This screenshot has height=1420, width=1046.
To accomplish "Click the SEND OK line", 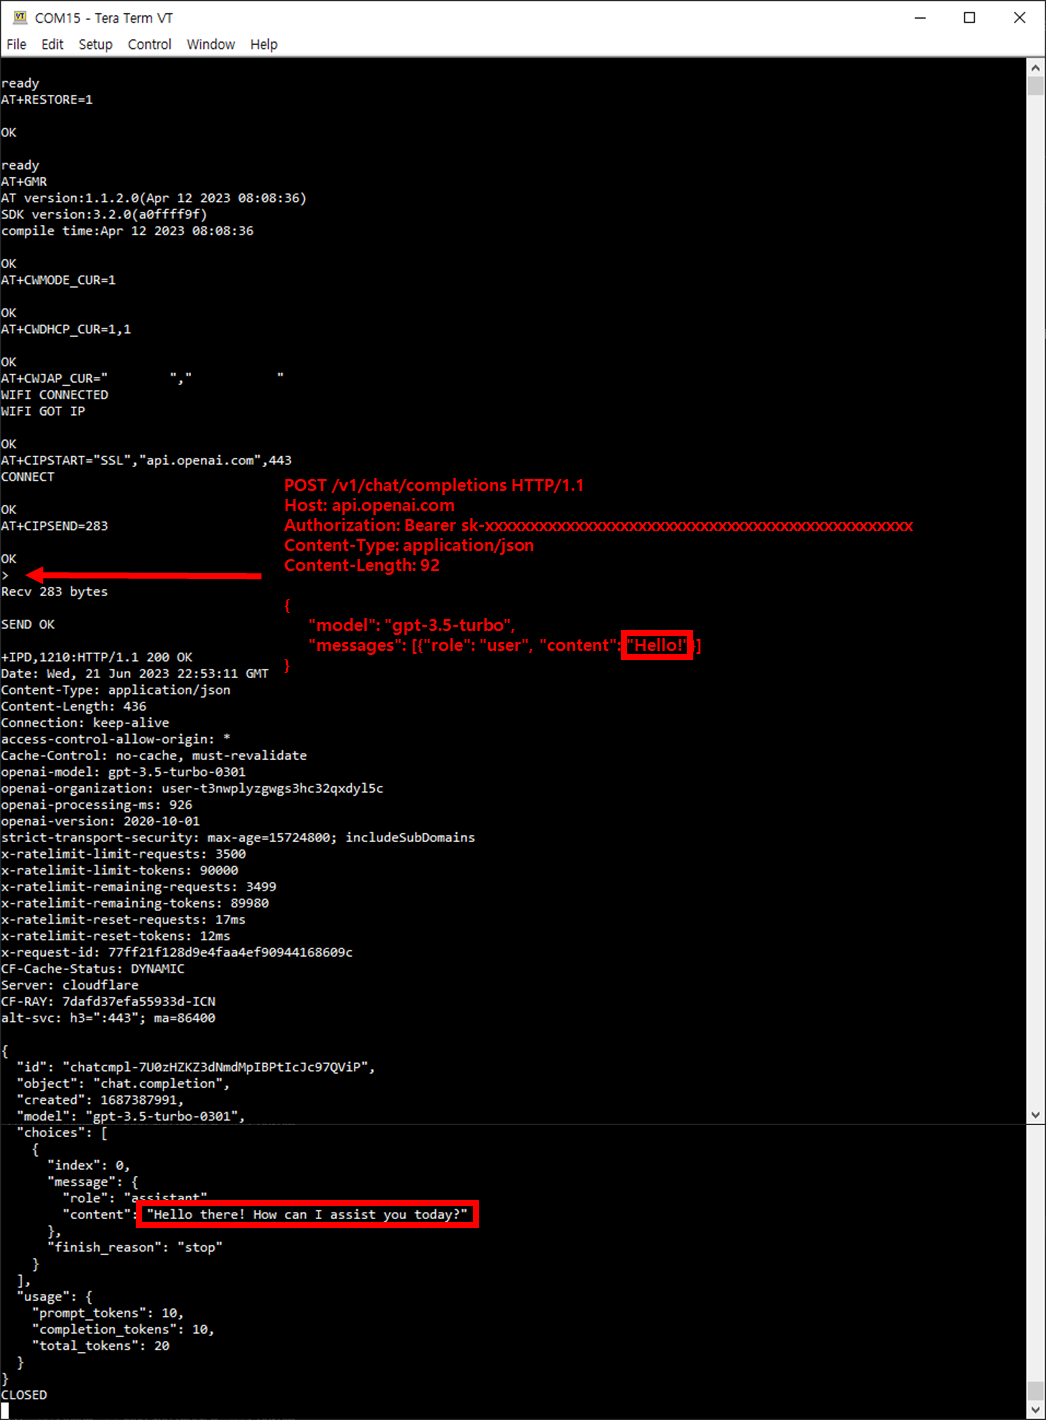I will coord(28,625).
